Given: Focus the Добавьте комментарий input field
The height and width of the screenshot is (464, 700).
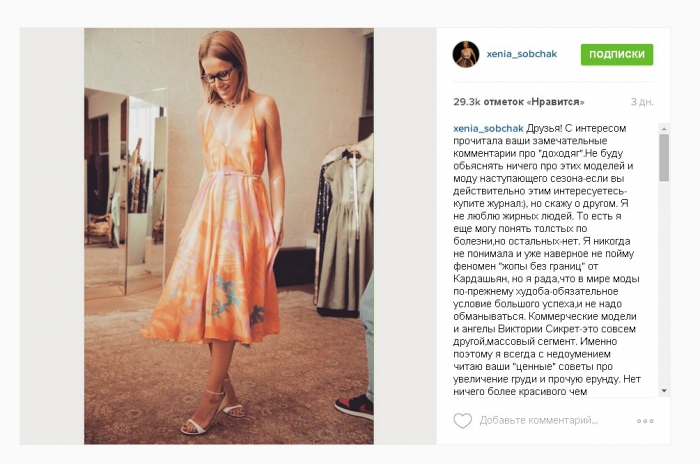Looking at the screenshot, I should [x=538, y=421].
